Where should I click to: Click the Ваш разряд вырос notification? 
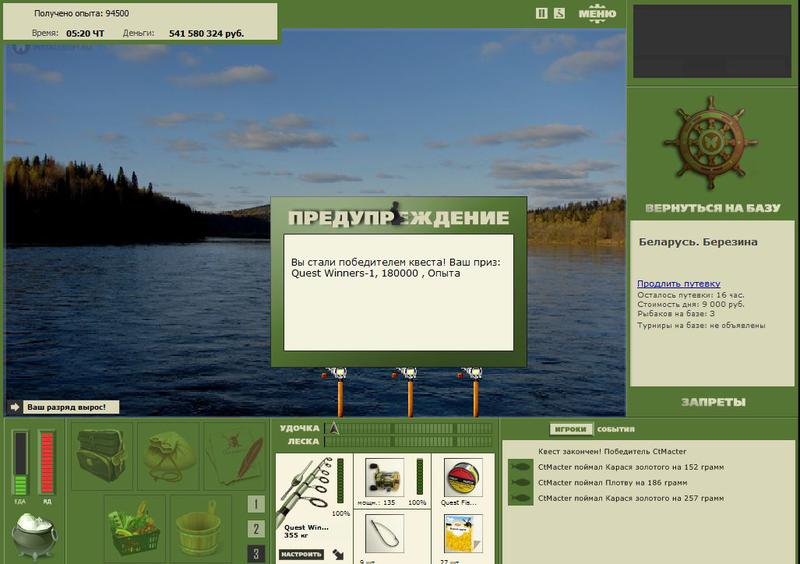[x=71, y=407]
